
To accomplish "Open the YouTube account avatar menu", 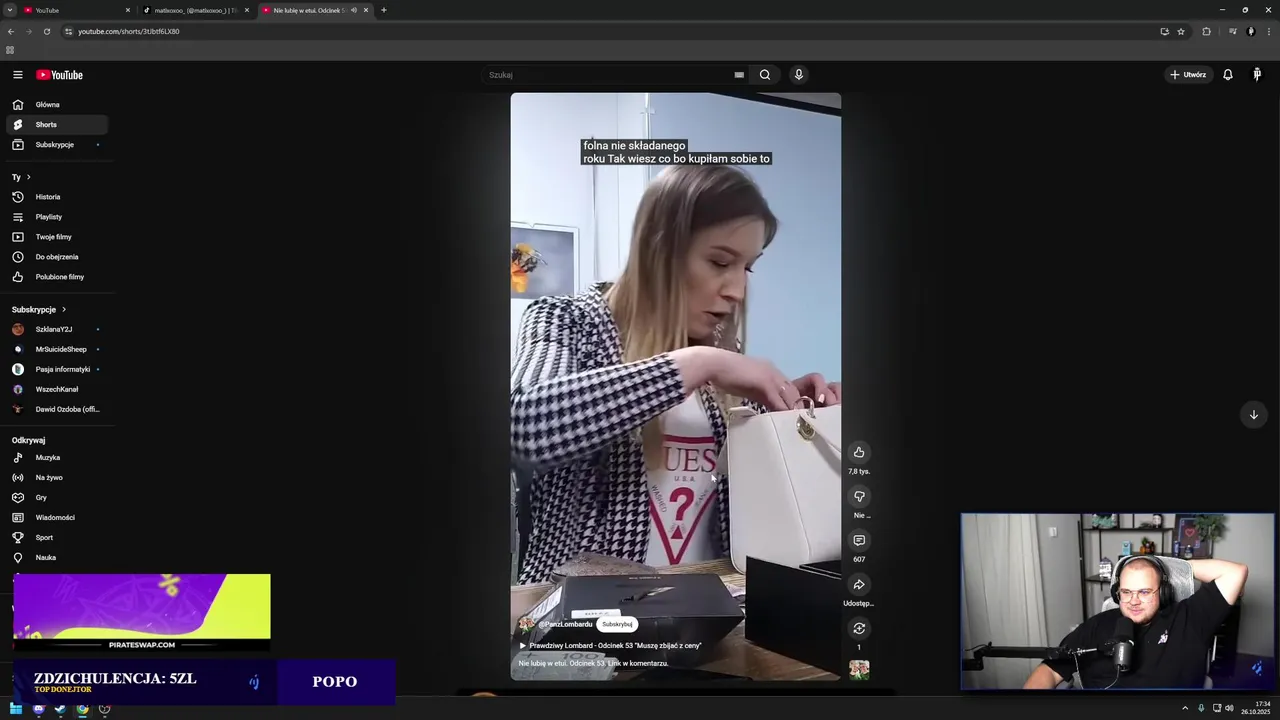I will pyautogui.click(x=1257, y=75).
